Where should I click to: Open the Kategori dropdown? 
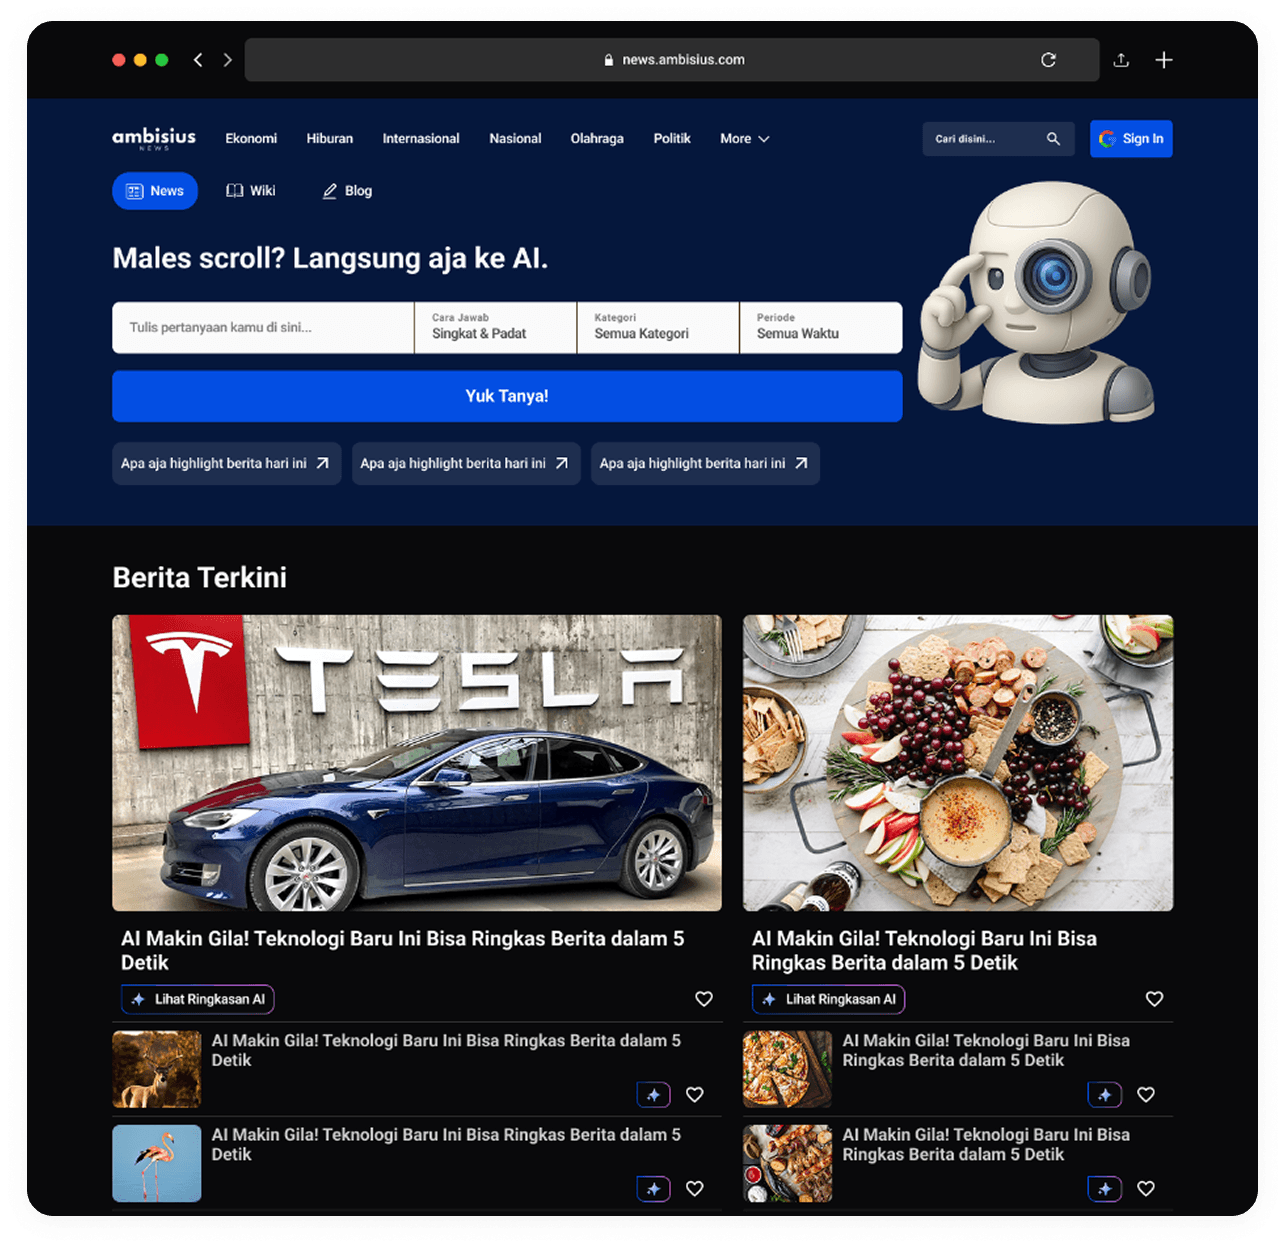658,327
